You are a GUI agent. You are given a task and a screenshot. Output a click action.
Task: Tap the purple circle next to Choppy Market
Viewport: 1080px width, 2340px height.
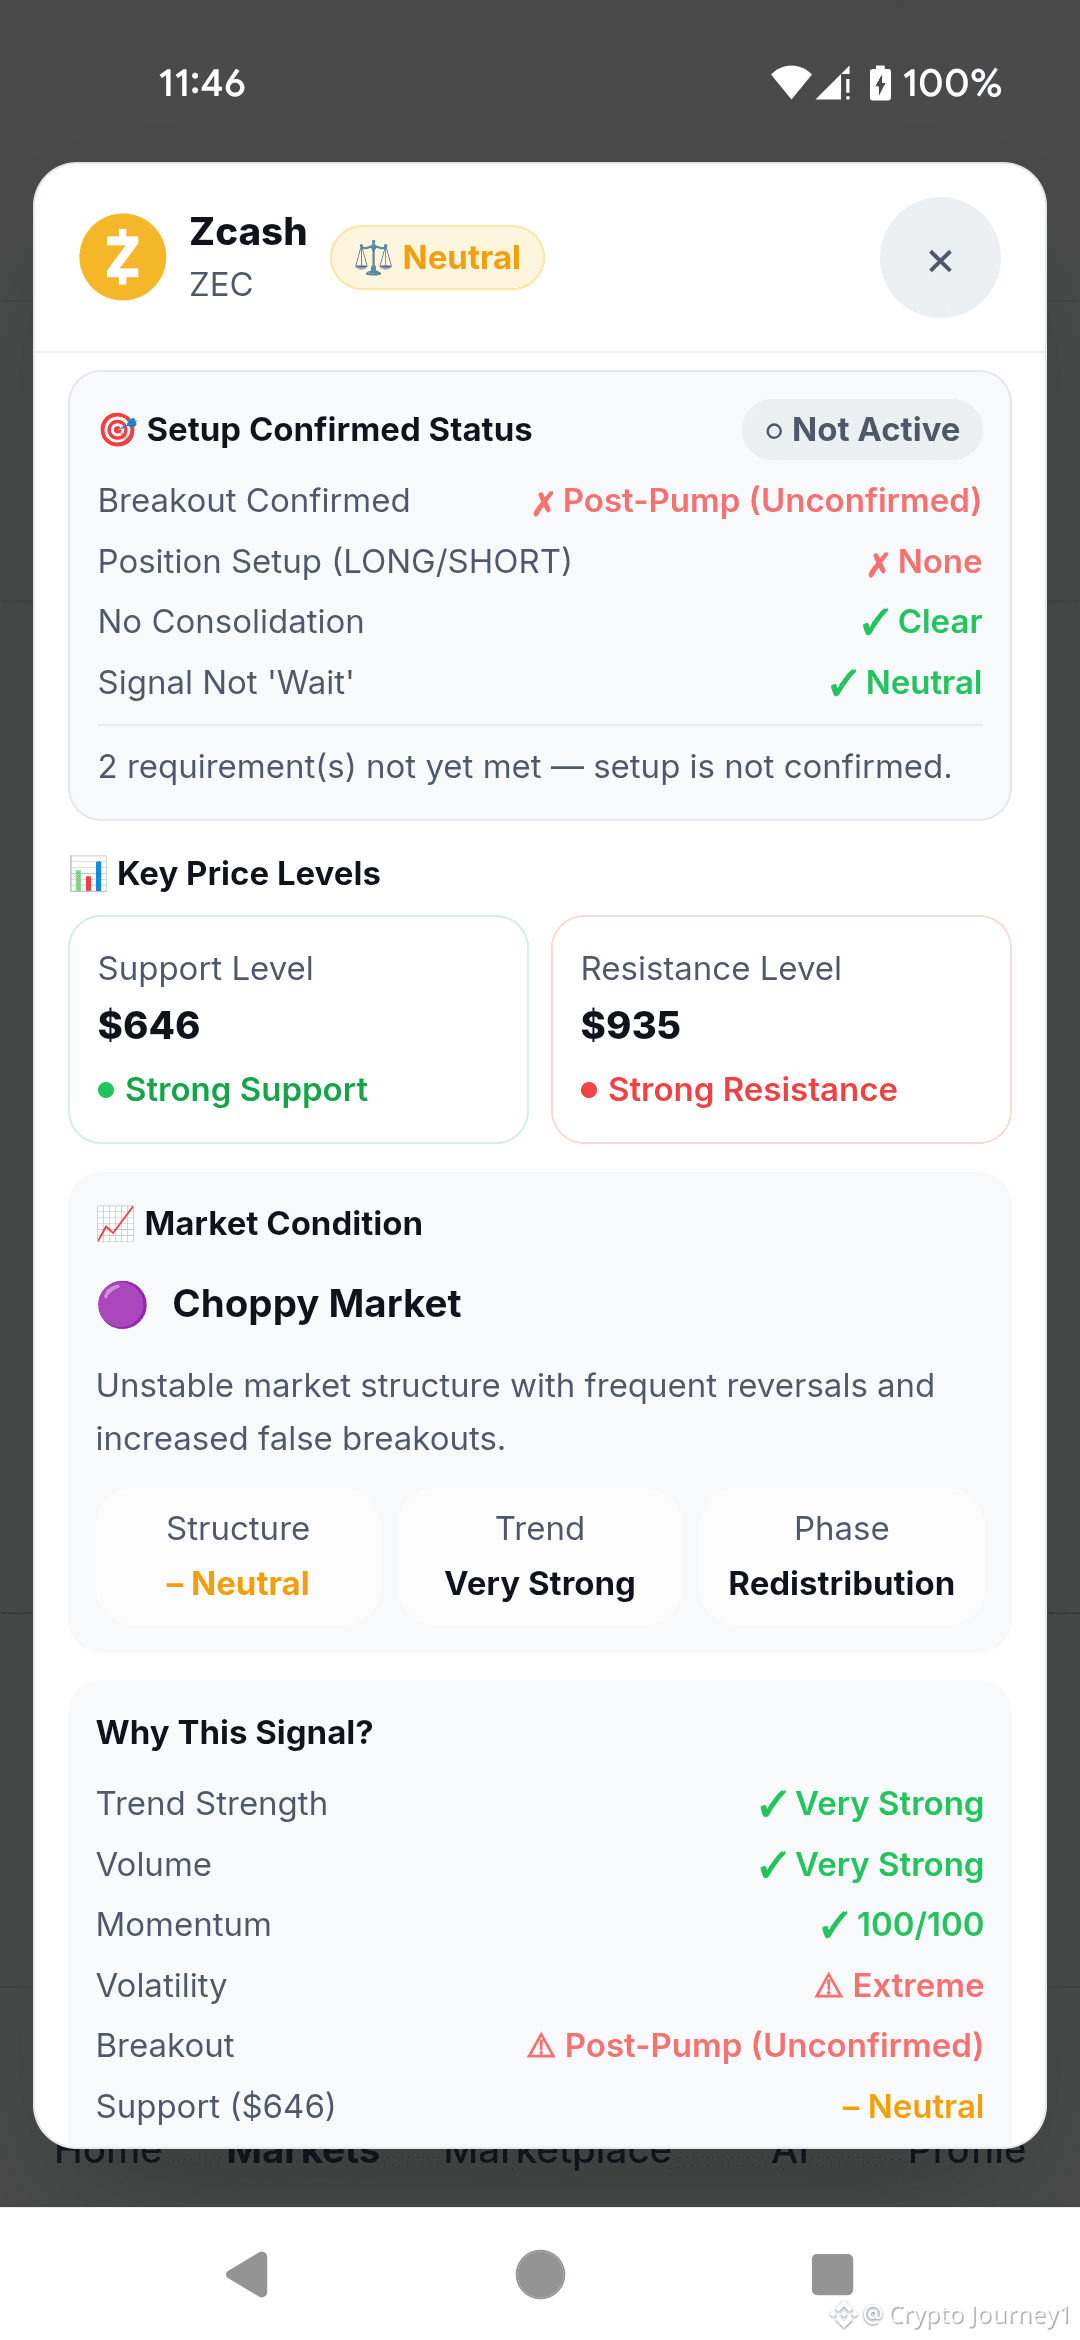(x=122, y=1304)
